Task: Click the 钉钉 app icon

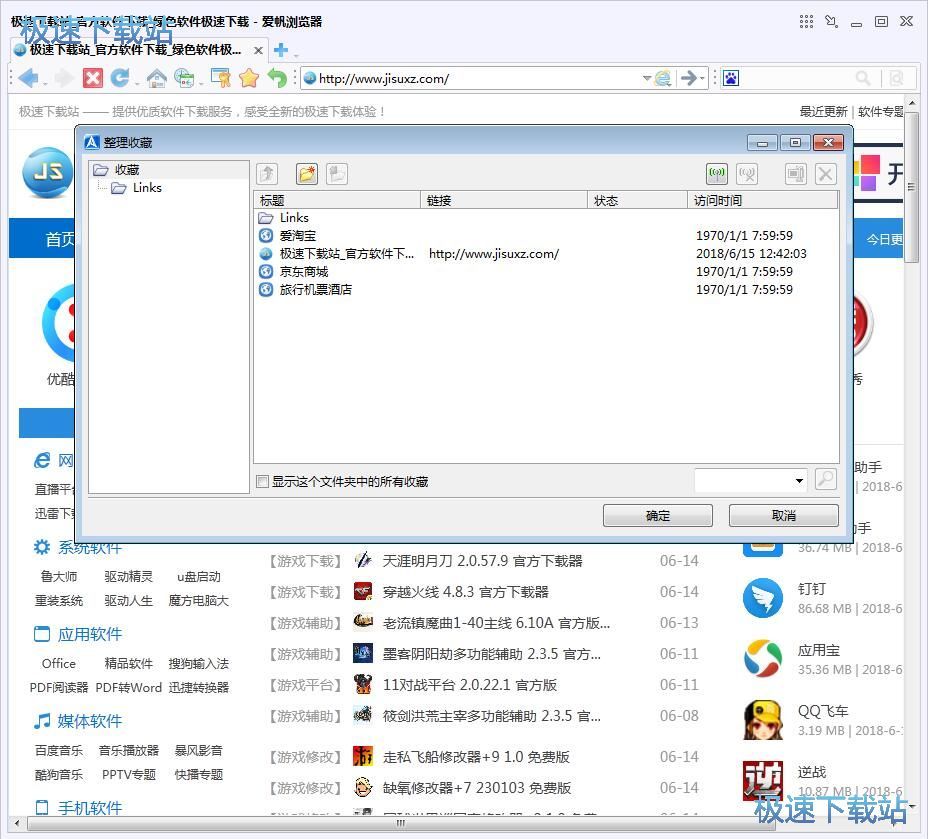Action: 762,598
